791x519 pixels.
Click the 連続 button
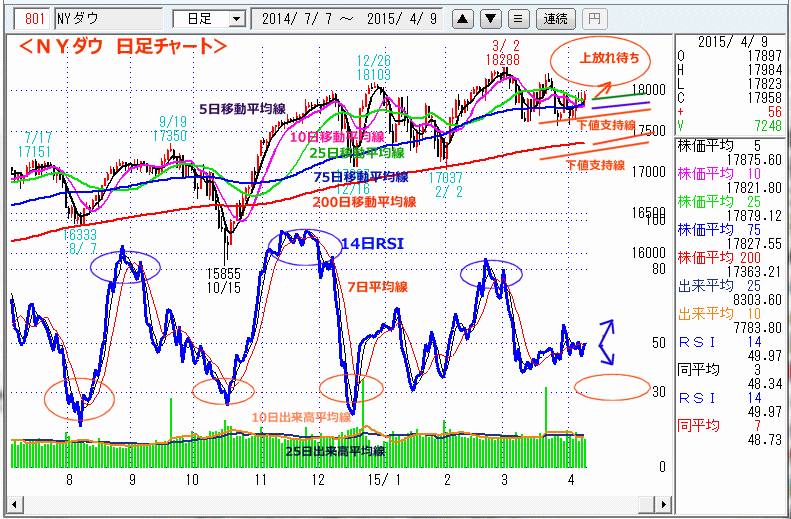pos(555,20)
